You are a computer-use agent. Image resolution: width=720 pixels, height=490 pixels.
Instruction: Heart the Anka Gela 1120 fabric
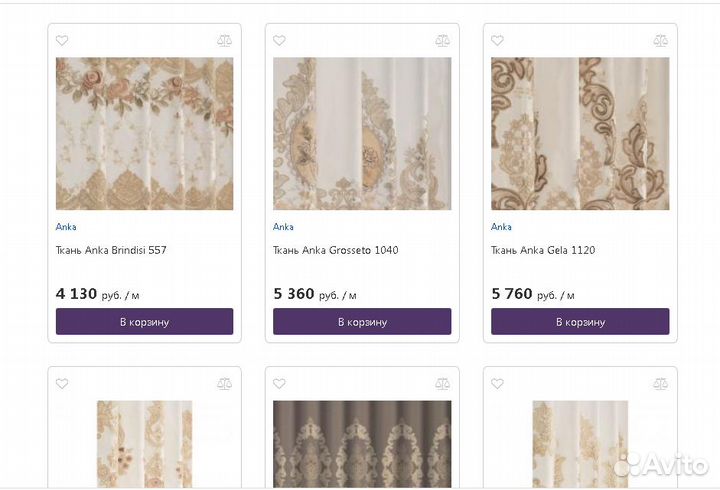[x=497, y=41]
